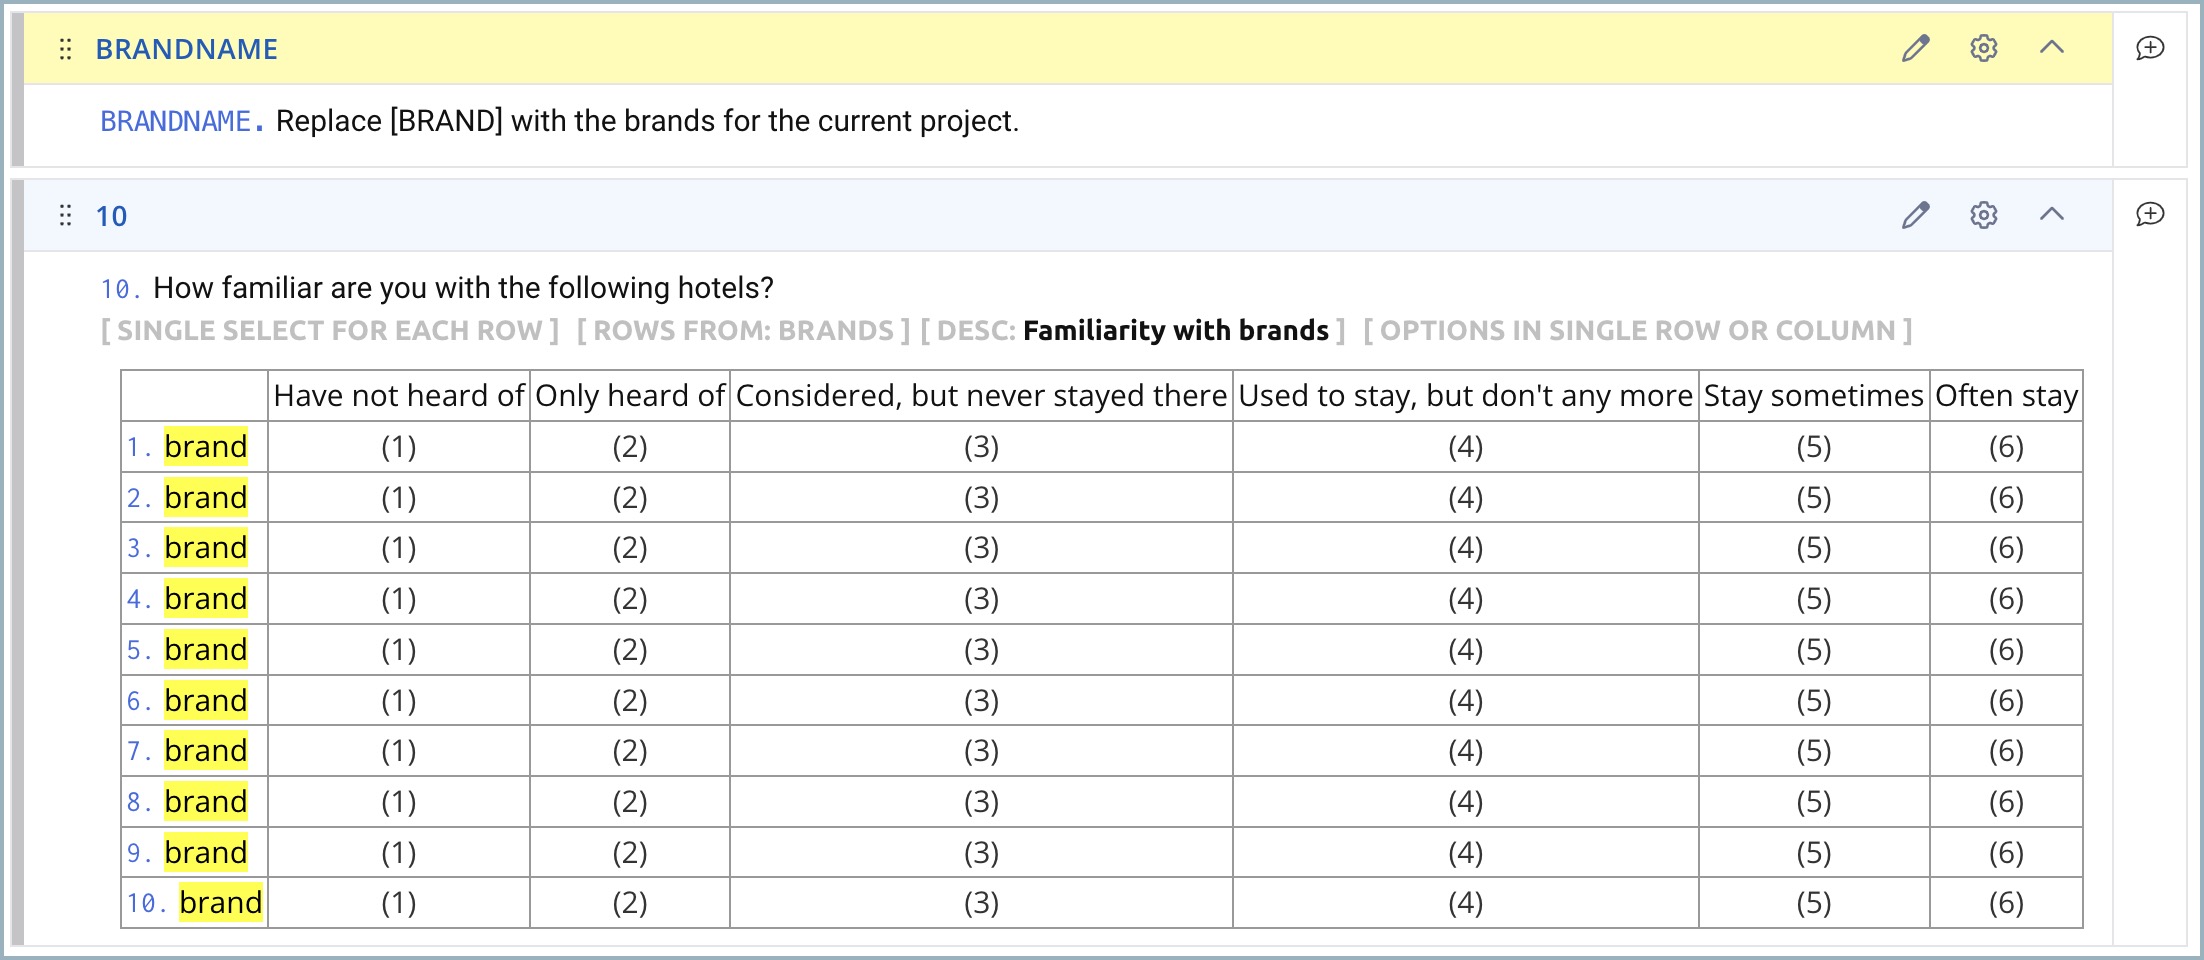Click the 'ROWS FROM: BRANDS' tag

(x=743, y=331)
